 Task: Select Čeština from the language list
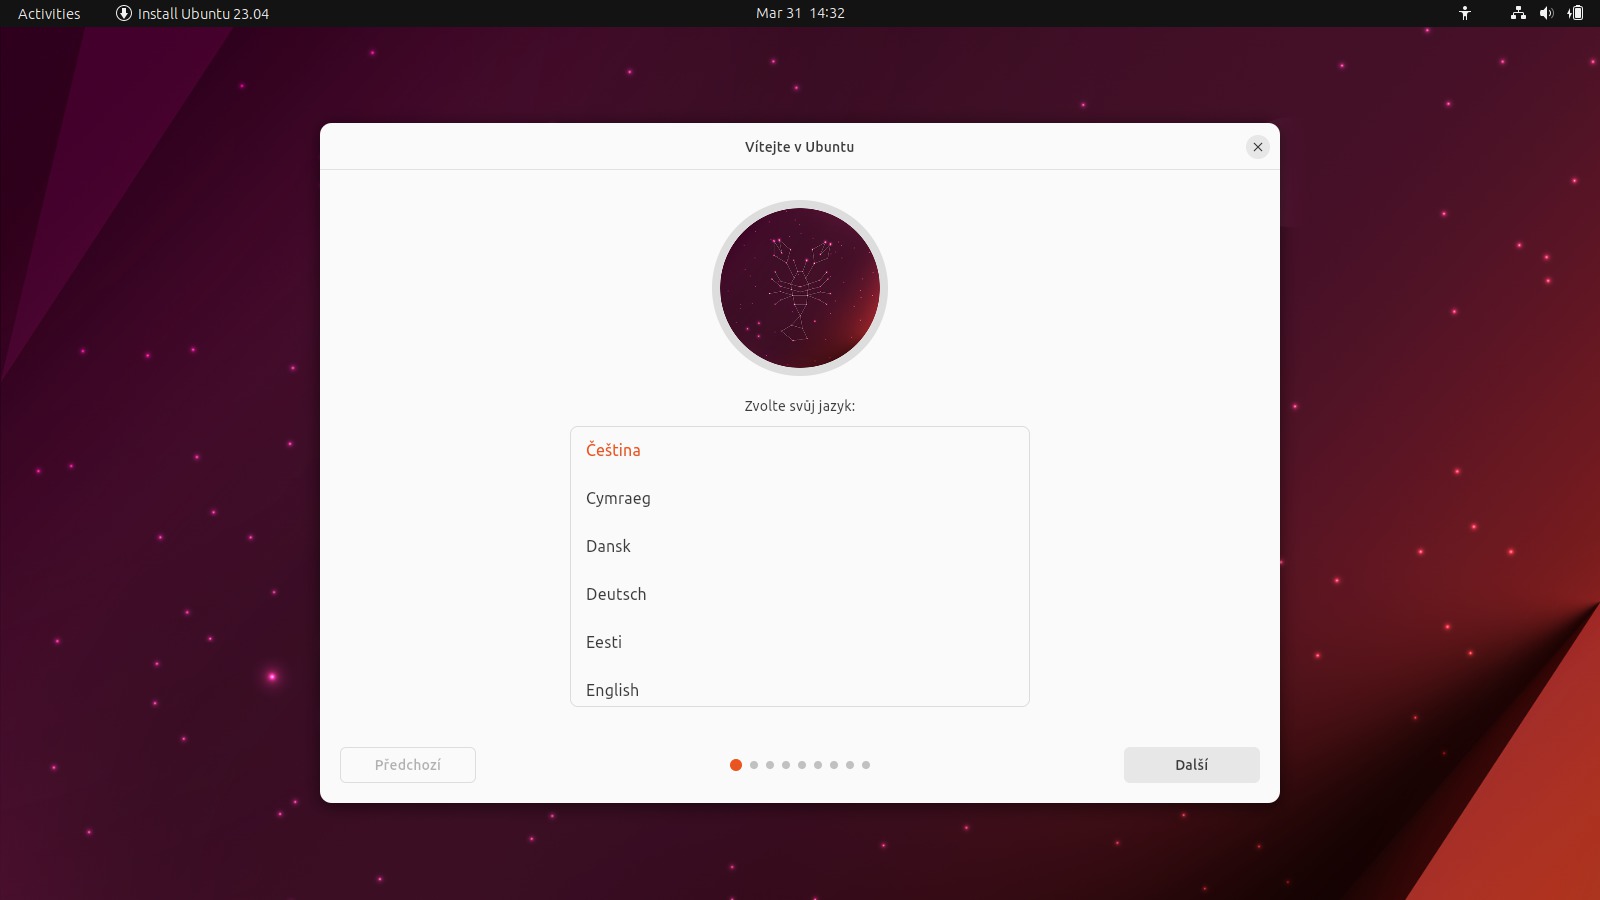[x=613, y=450]
